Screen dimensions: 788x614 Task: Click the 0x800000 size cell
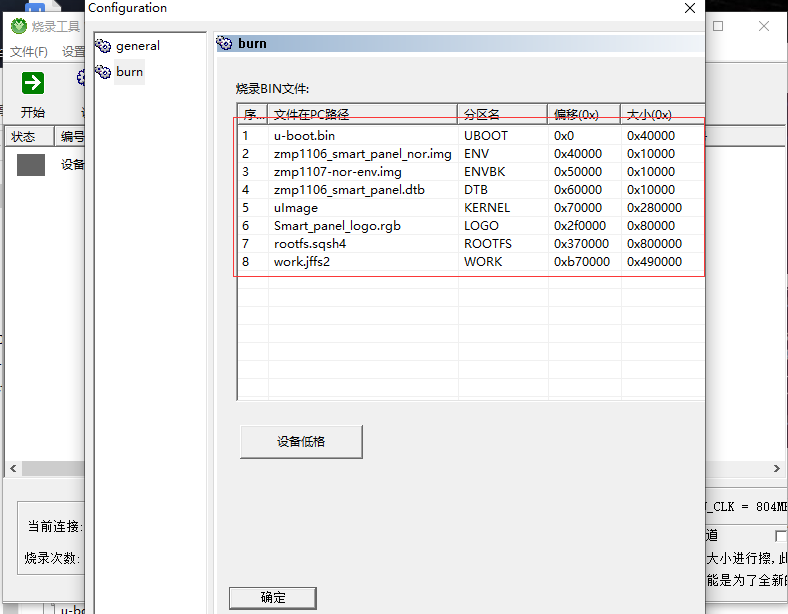[x=654, y=244]
